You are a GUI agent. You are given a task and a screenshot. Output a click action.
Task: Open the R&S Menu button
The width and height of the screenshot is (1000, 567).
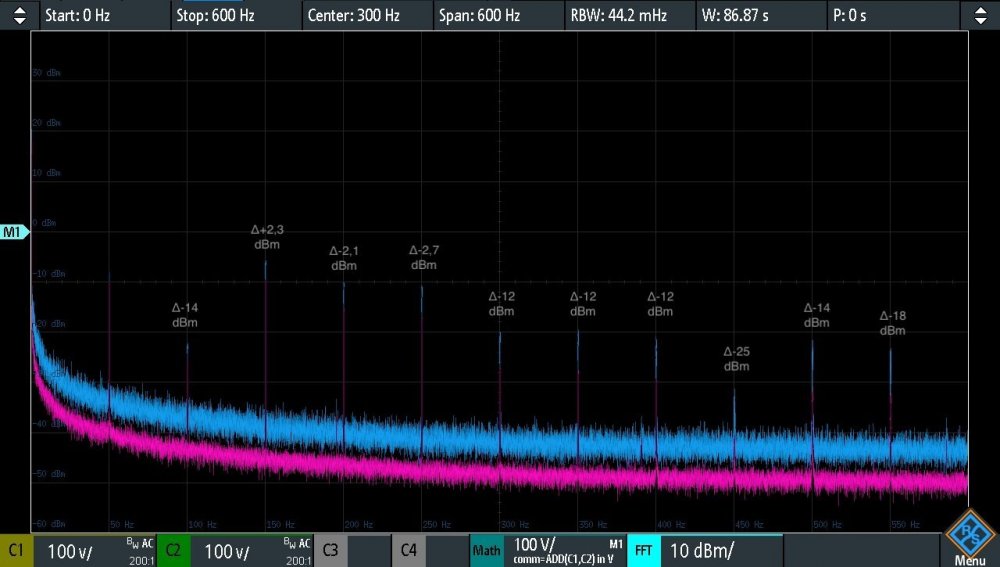pyautogui.click(x=968, y=540)
